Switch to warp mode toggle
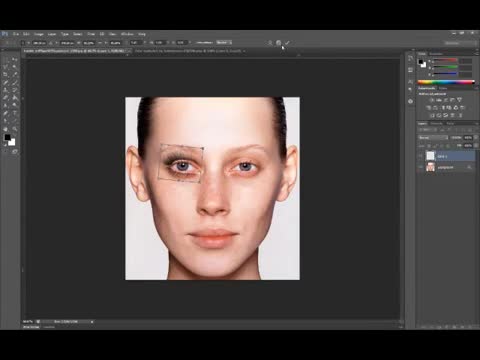The width and height of the screenshot is (480, 360). click(270, 43)
